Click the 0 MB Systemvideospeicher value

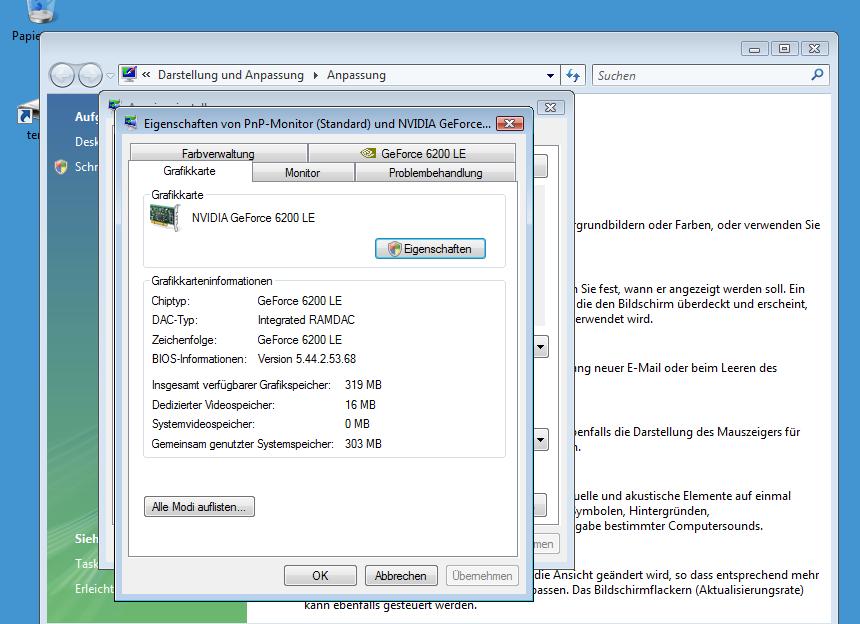357,424
